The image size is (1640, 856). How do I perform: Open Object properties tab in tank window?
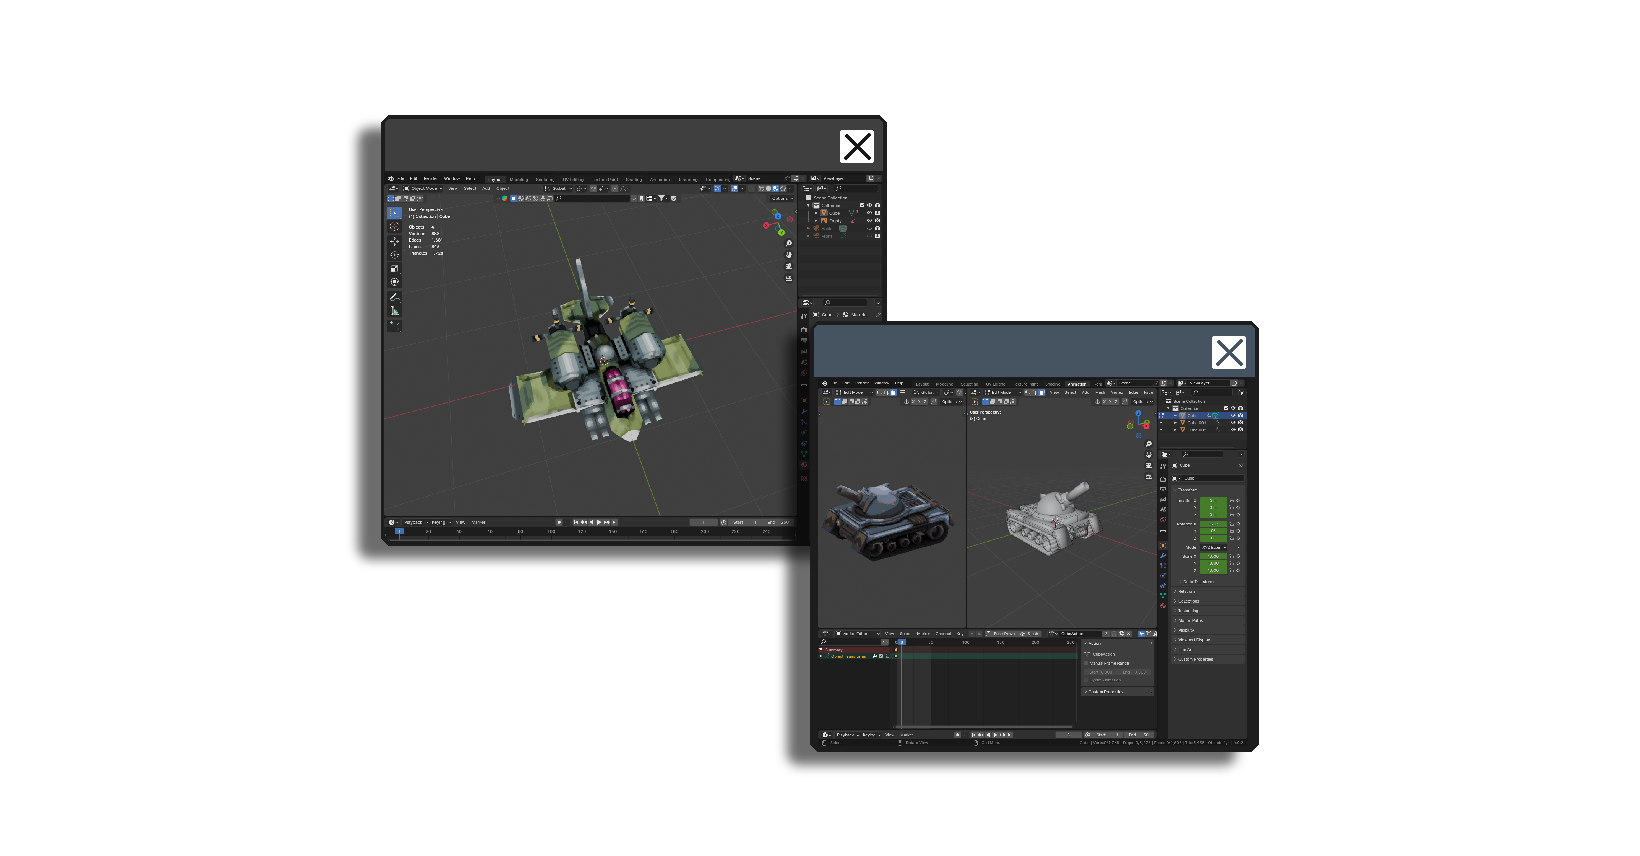click(1163, 546)
